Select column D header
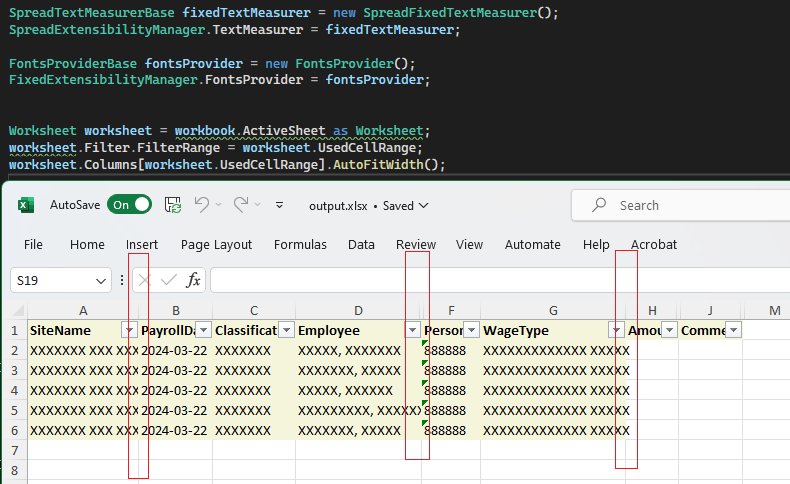 358,311
